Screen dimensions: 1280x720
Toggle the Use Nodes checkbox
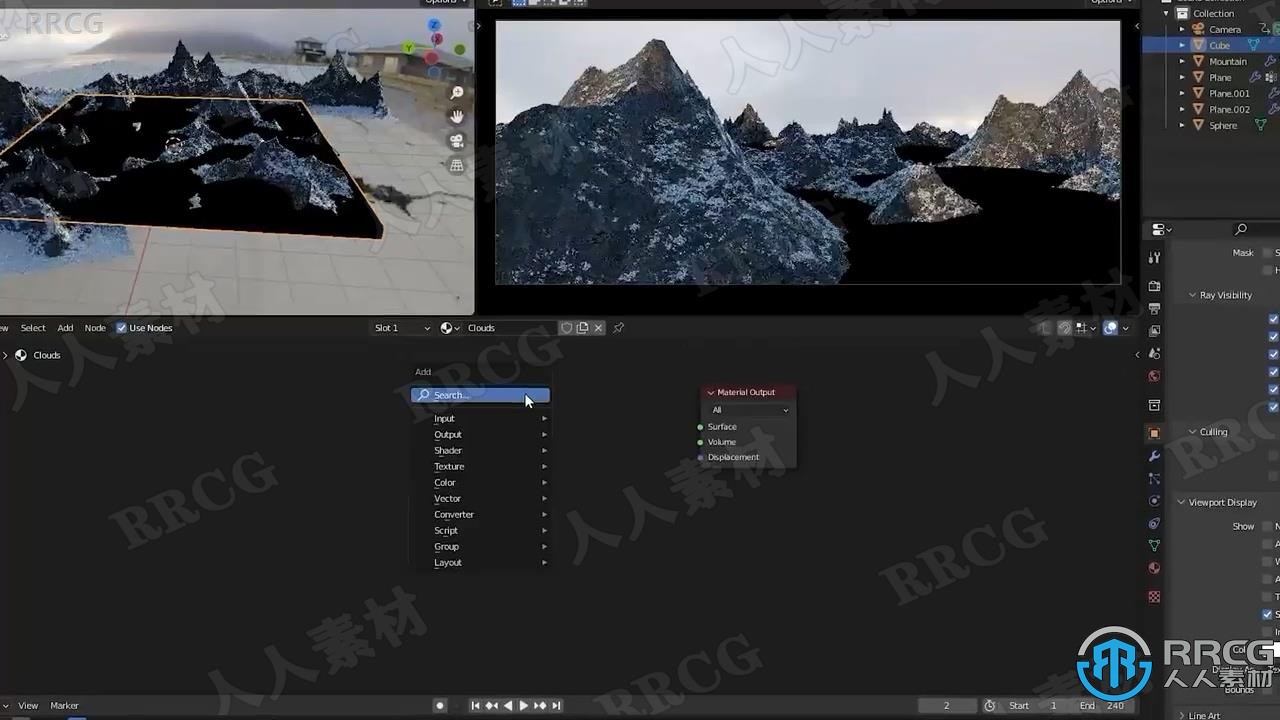point(121,328)
